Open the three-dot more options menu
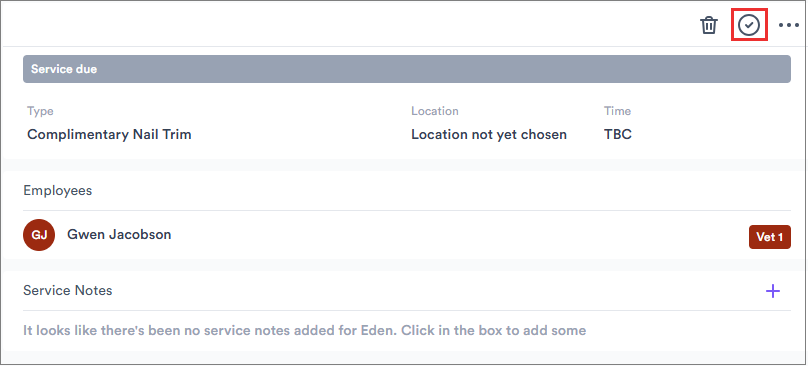This screenshot has height=366, width=808. (788, 25)
